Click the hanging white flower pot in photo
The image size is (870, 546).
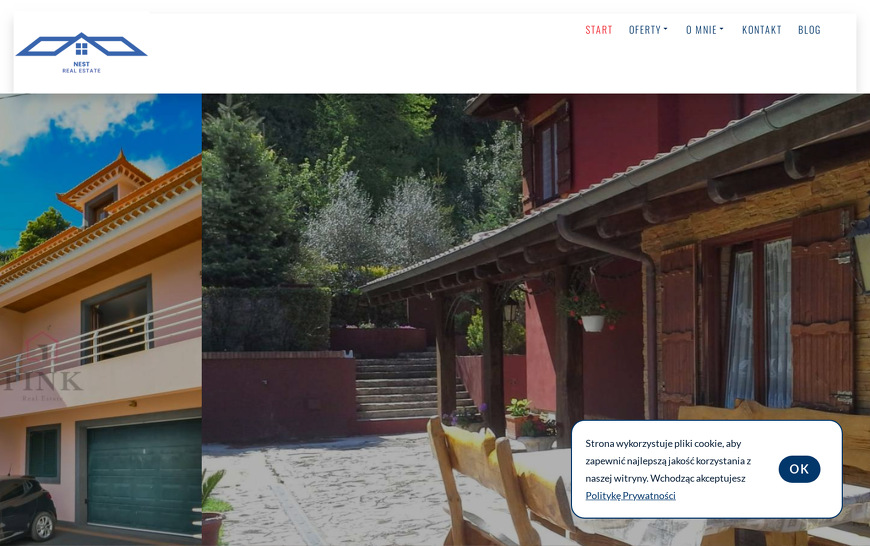(x=593, y=323)
